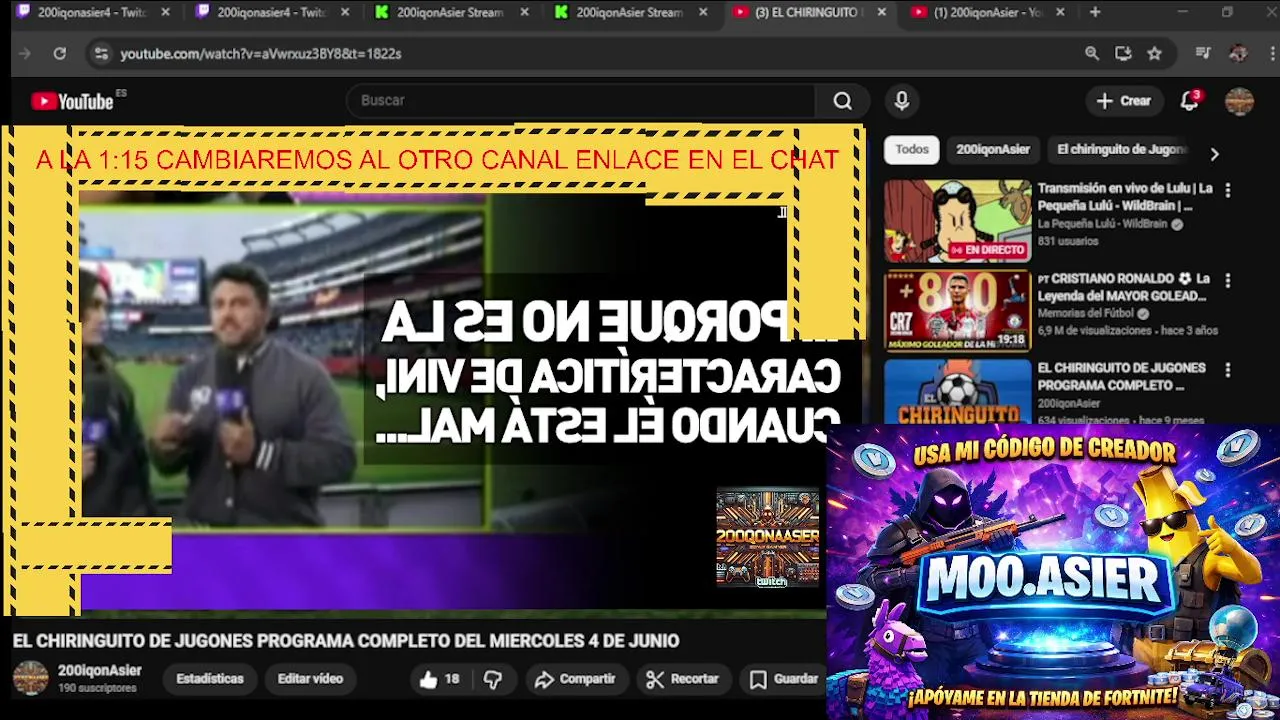Close the EL CHIRINGUITO tab
The width and height of the screenshot is (1280, 720).
pyautogui.click(x=881, y=13)
